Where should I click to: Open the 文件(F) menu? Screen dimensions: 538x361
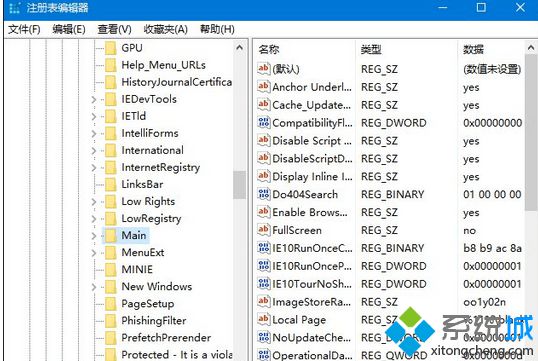pos(24,30)
